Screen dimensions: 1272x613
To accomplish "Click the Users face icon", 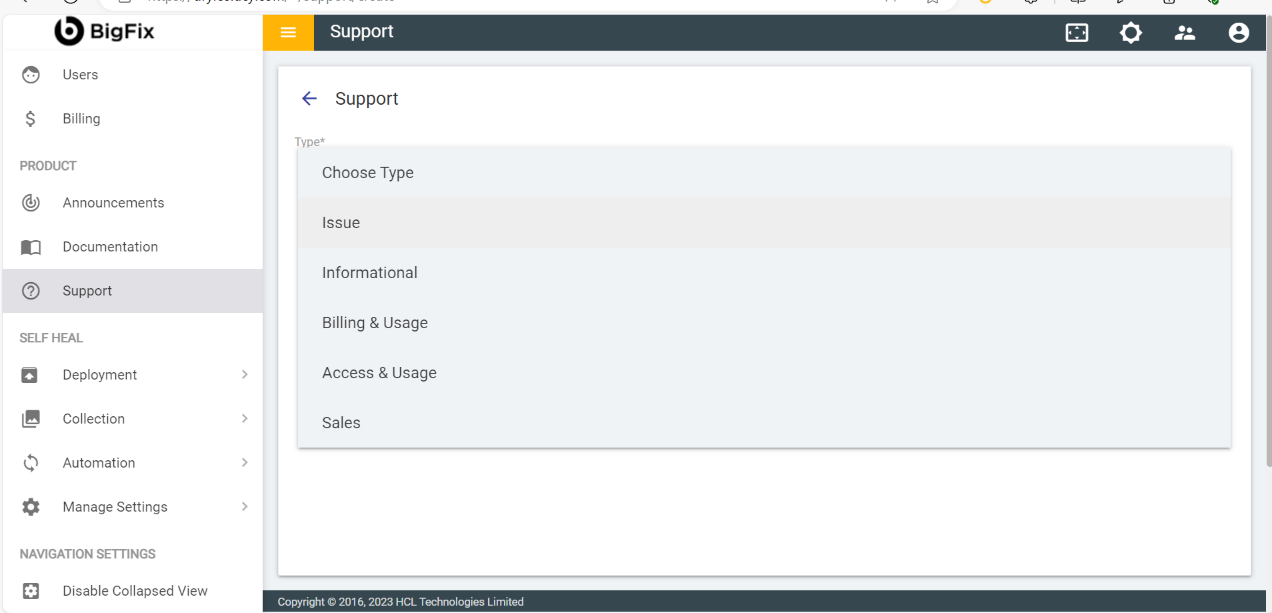I will pos(31,75).
